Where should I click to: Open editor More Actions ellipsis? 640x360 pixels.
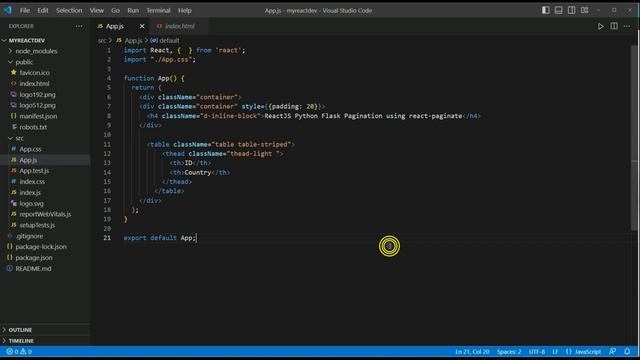click(627, 26)
